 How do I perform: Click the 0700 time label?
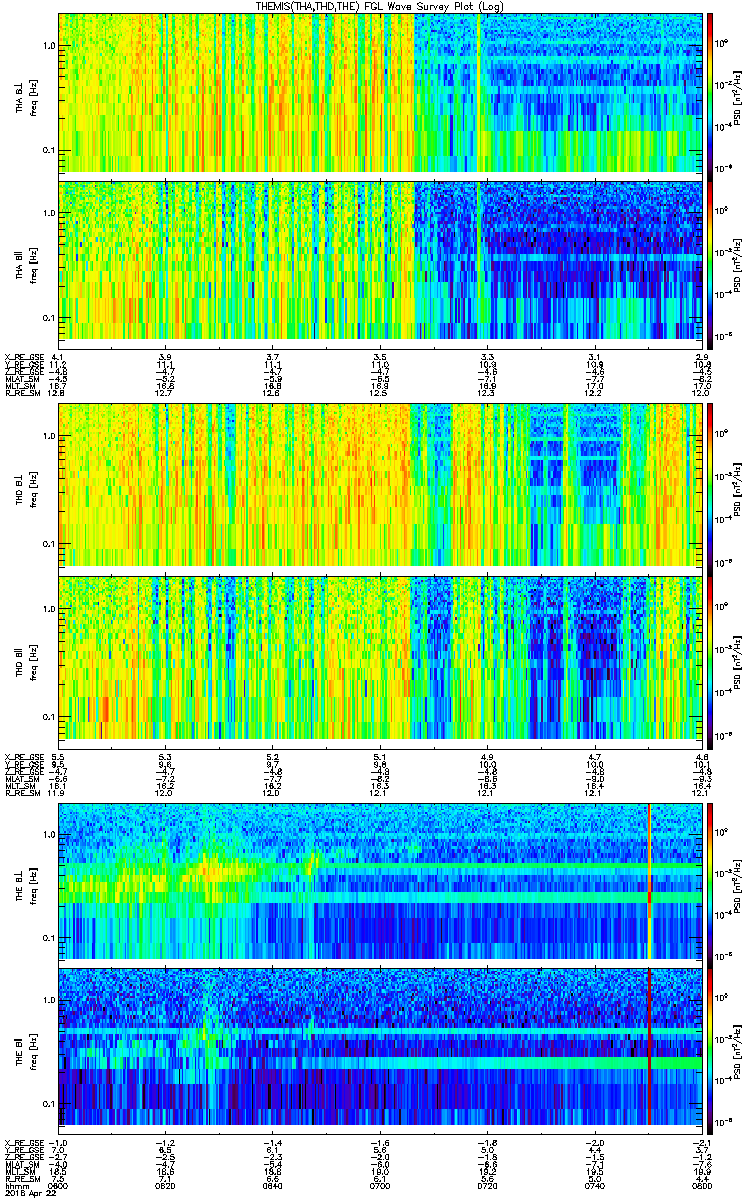coord(380,1185)
